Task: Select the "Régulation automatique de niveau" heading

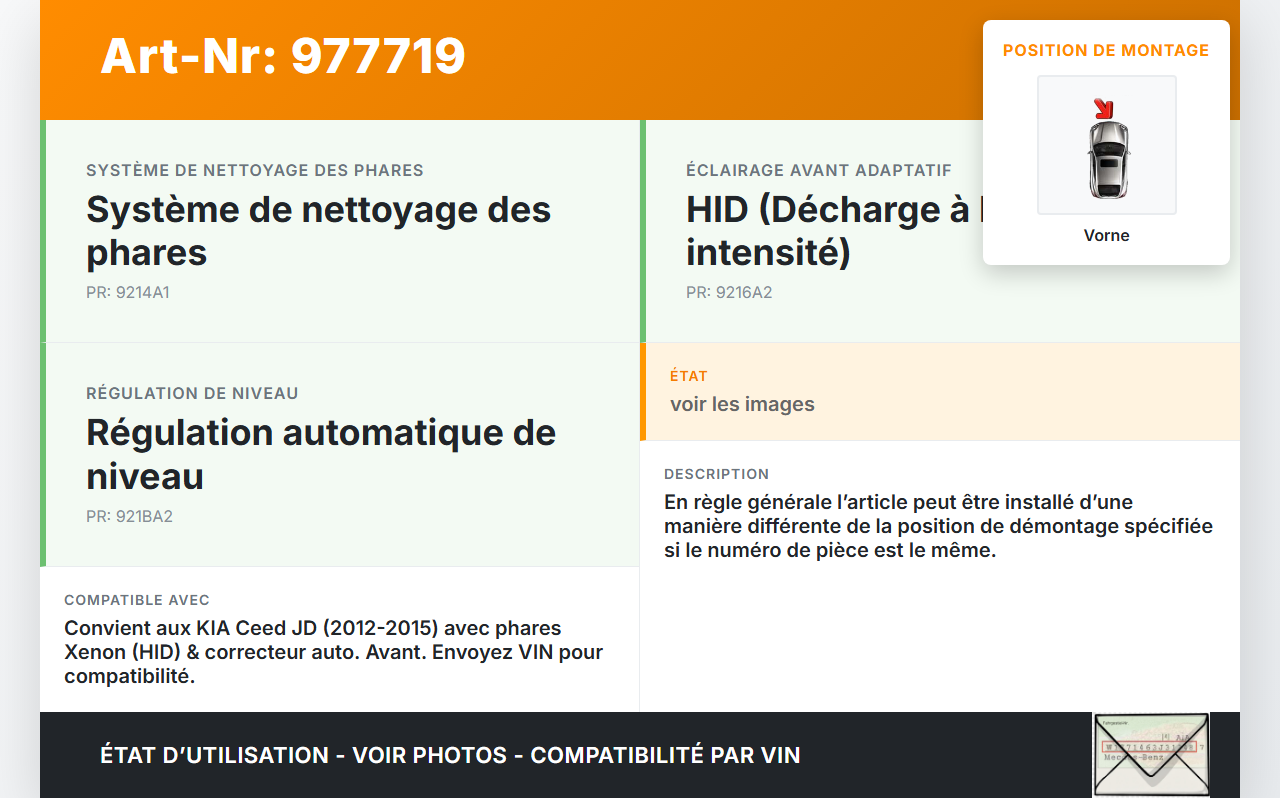Action: (321, 454)
